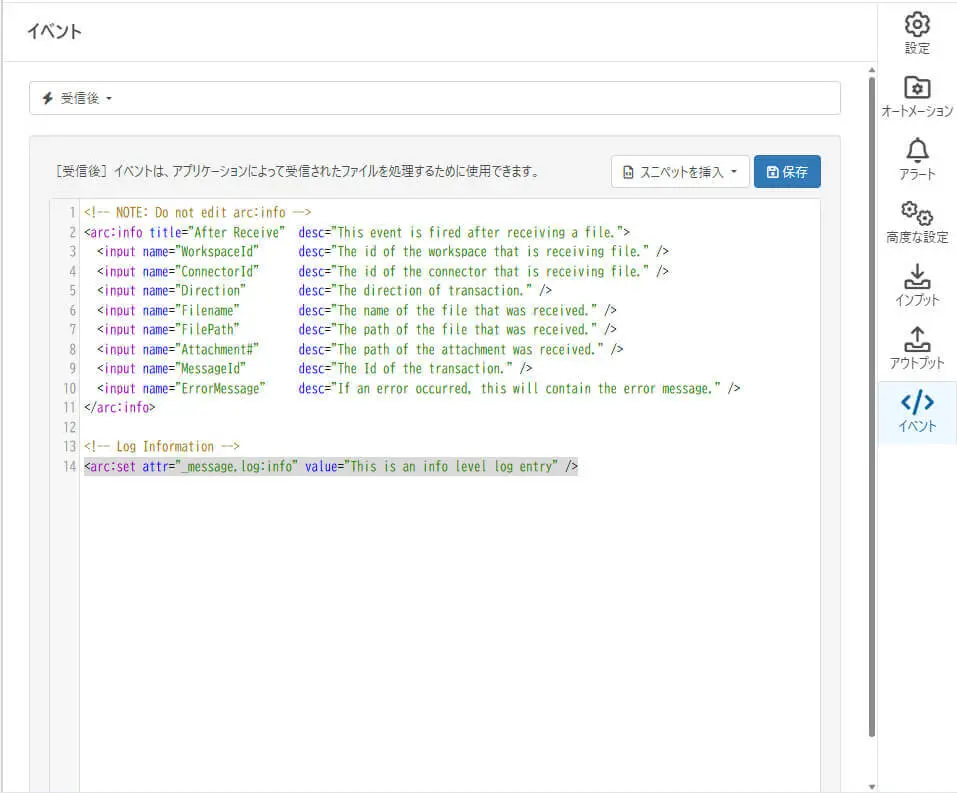Click the vertical scrollbar thumb

click(872, 407)
